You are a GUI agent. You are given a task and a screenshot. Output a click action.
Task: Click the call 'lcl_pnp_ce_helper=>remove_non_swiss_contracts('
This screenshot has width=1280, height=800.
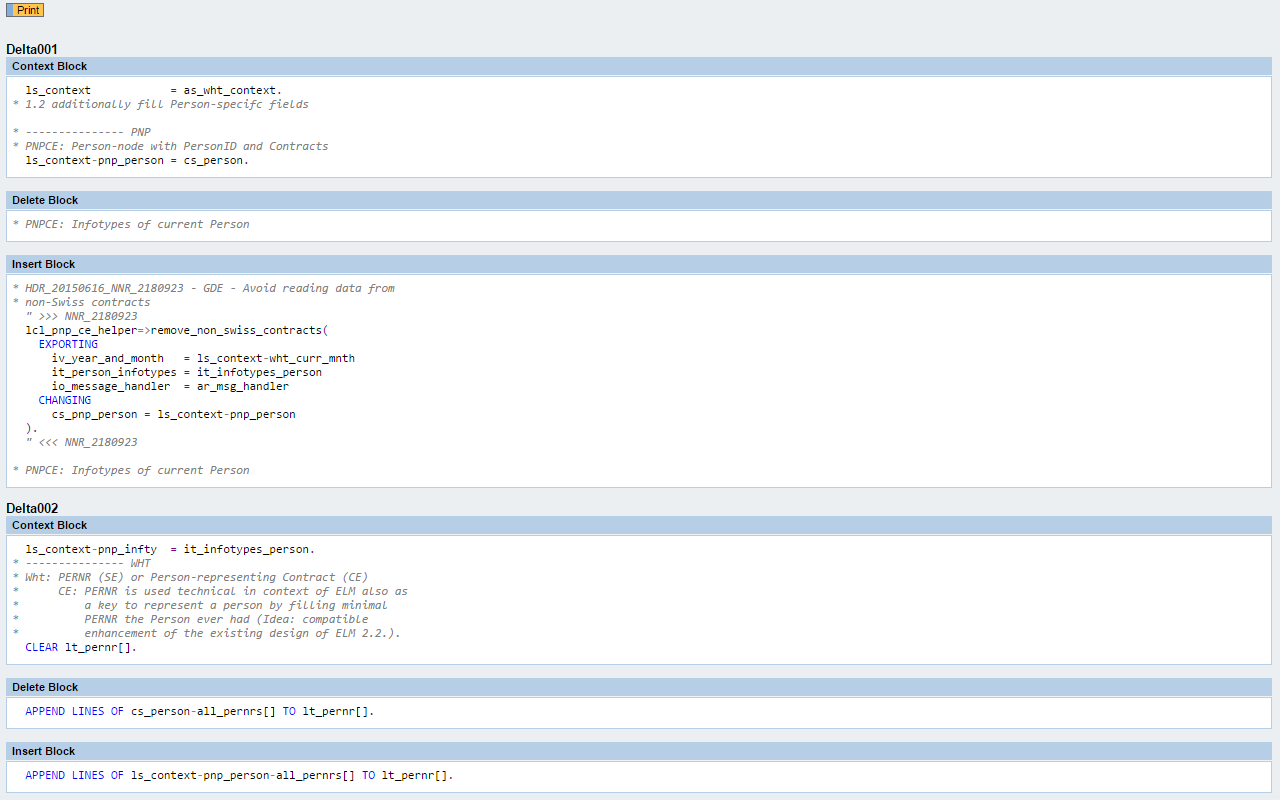point(177,330)
